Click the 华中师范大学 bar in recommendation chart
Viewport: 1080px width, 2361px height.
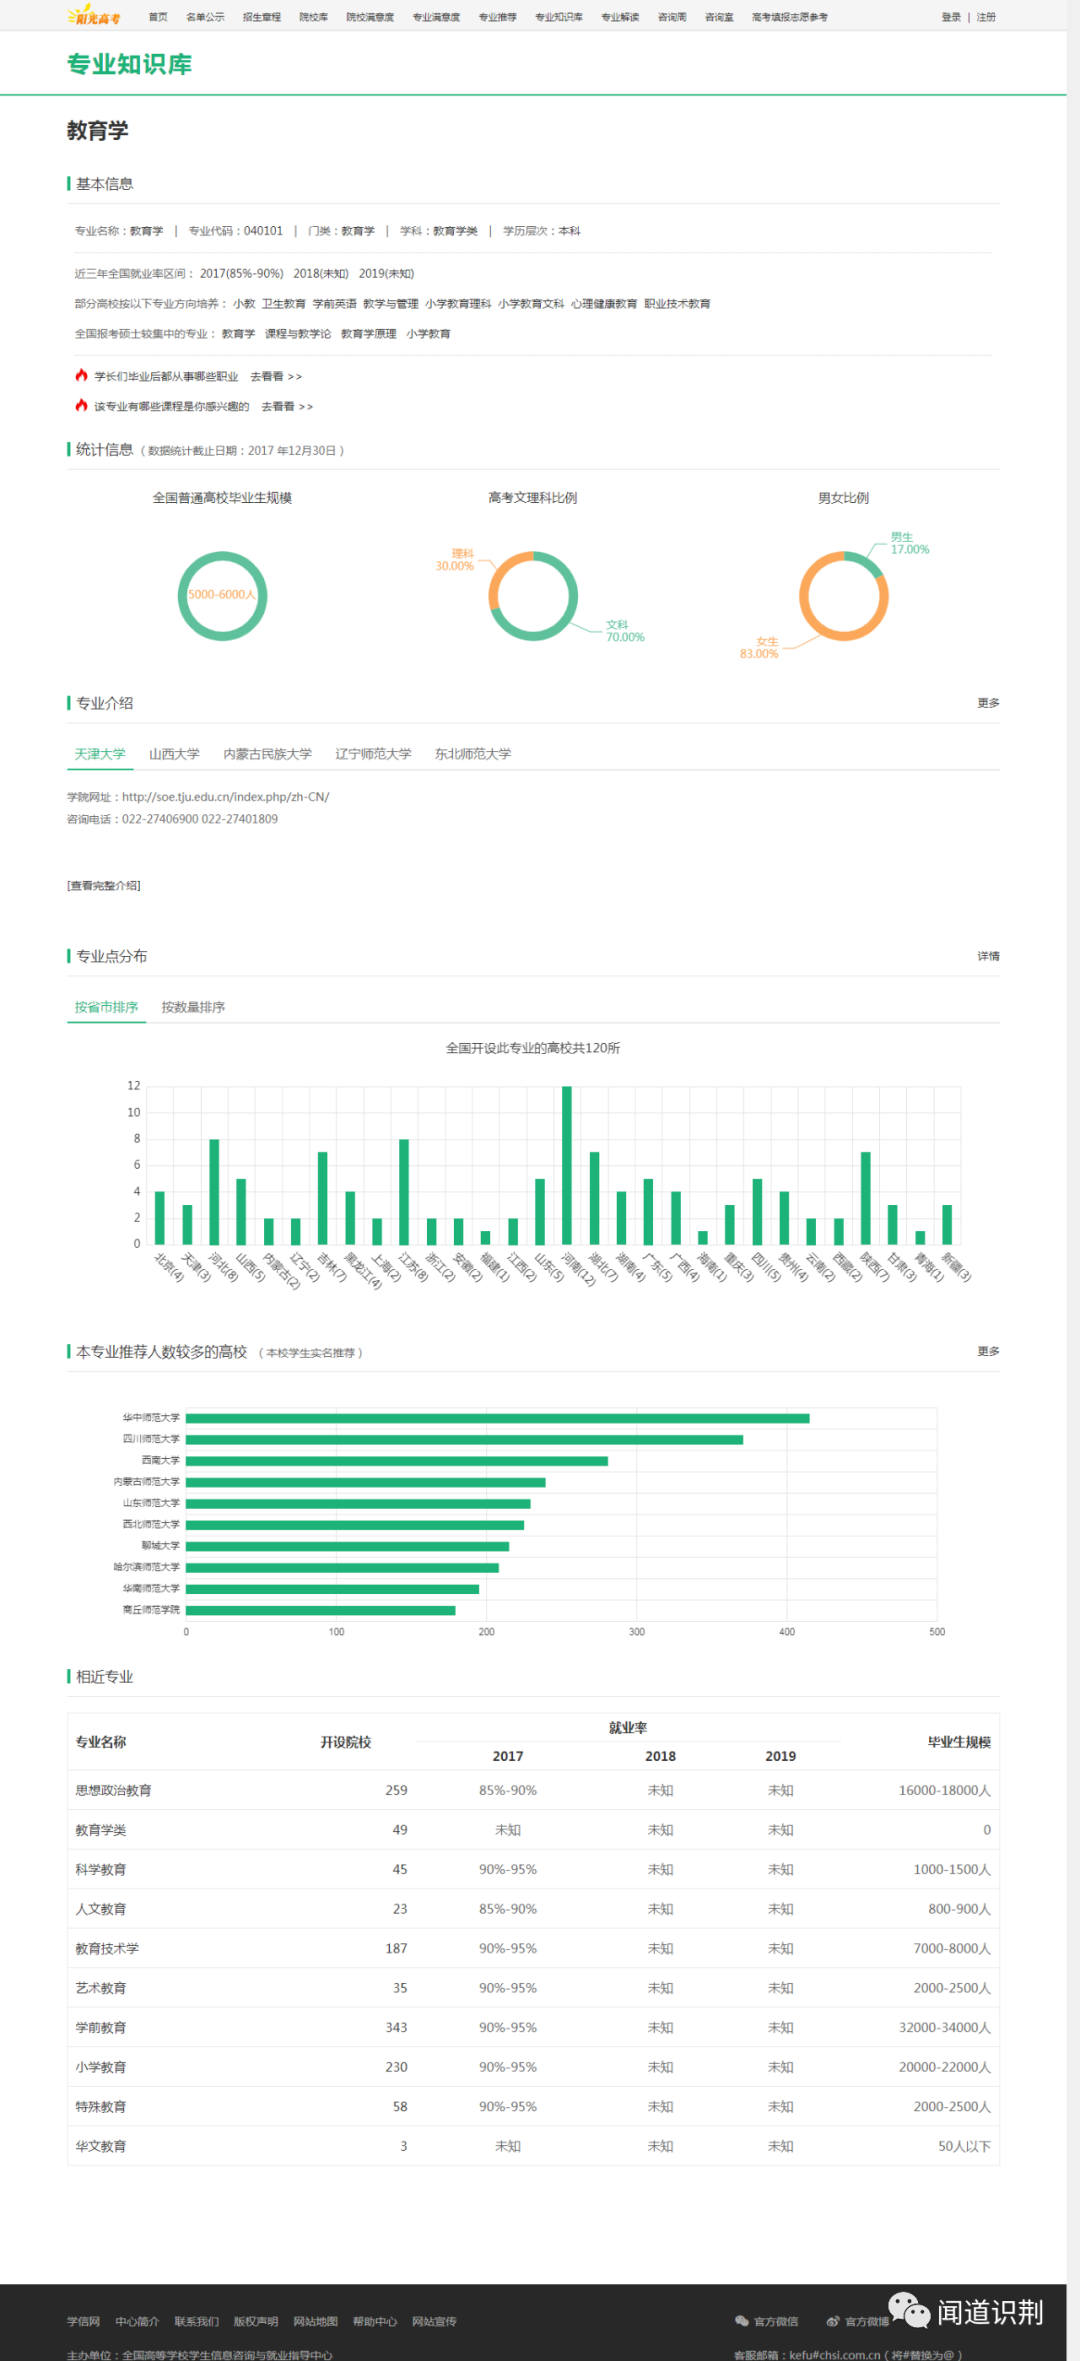tap(497, 1418)
